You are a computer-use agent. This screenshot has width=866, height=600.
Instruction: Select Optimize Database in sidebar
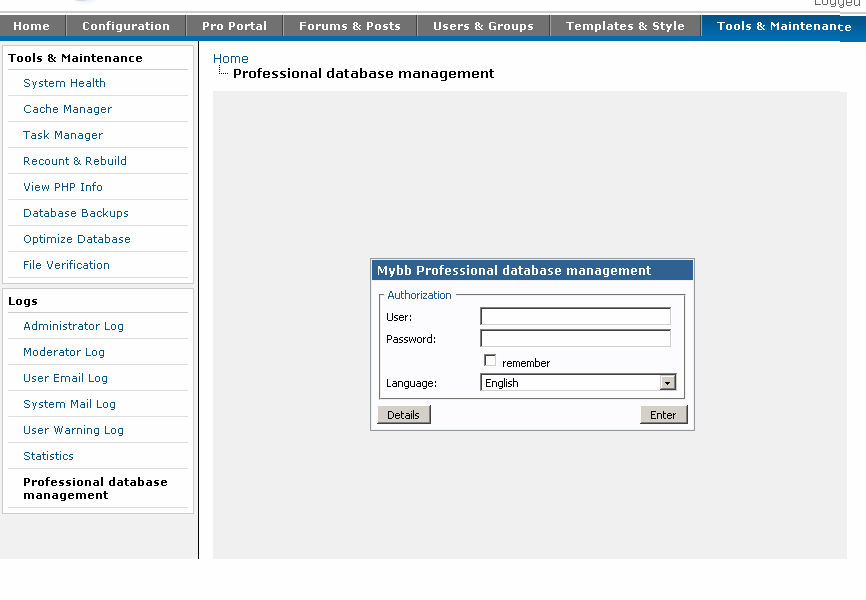(77, 239)
